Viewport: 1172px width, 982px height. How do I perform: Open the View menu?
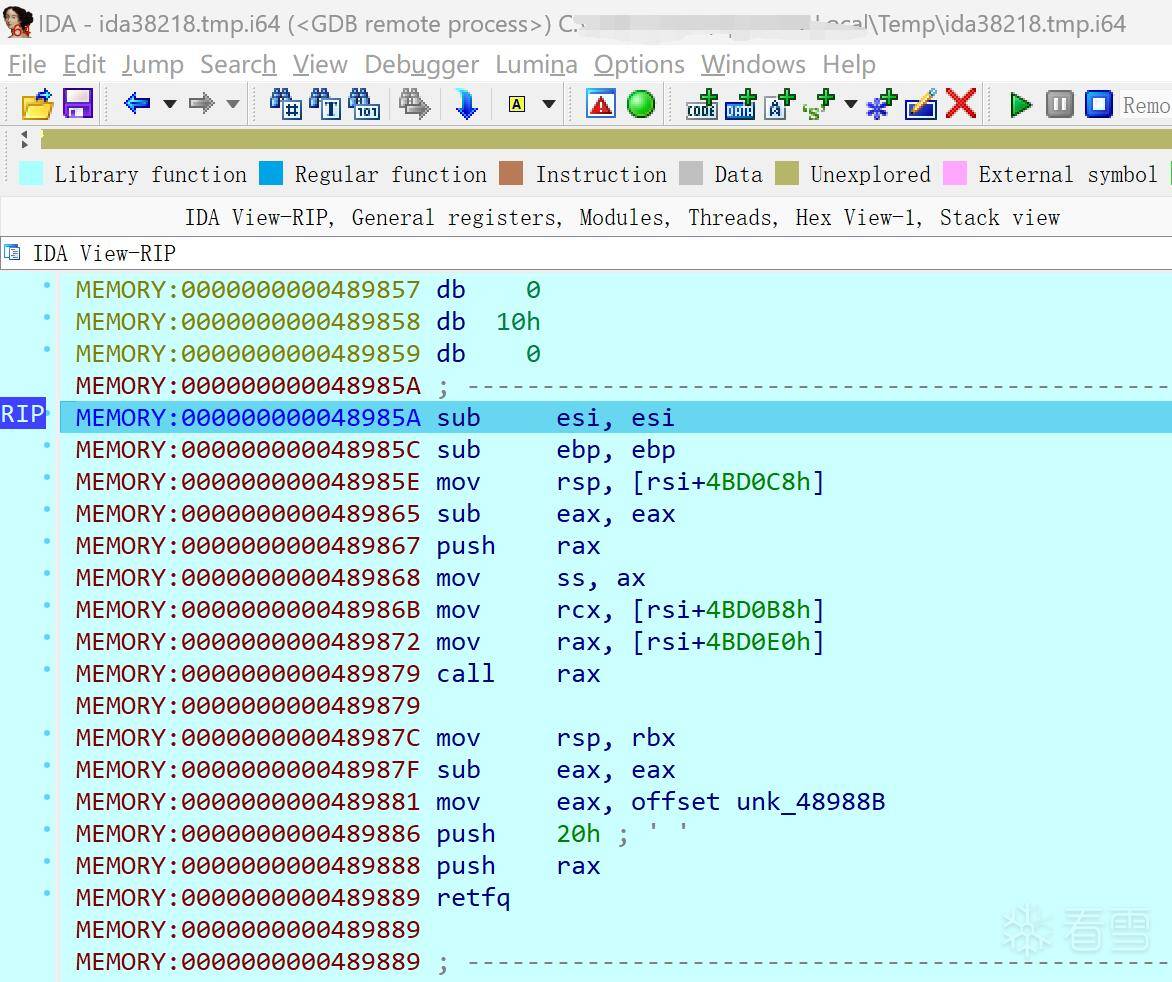320,65
